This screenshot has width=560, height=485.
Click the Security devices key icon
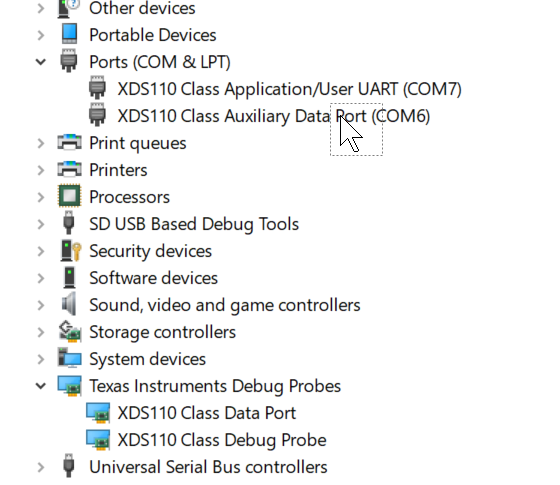point(70,250)
